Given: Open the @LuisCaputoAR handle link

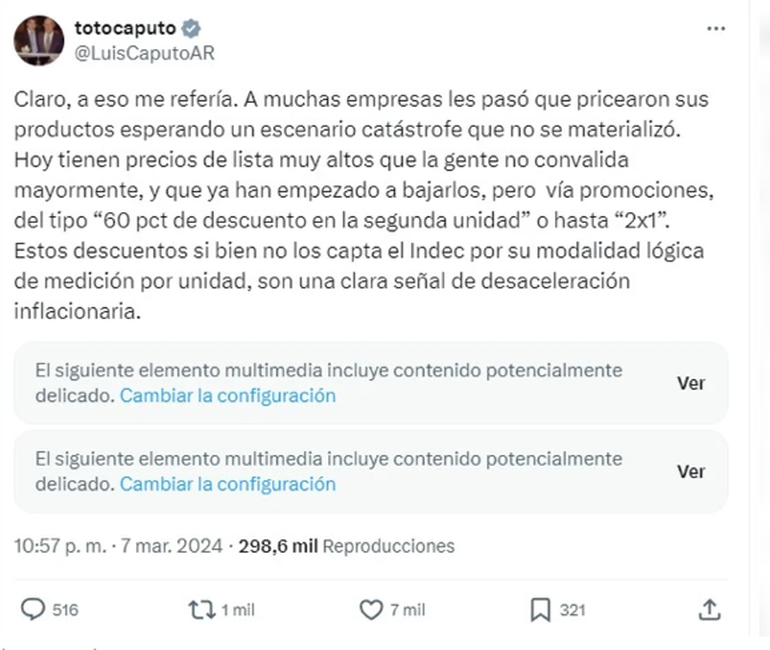Looking at the screenshot, I should coord(145,52).
